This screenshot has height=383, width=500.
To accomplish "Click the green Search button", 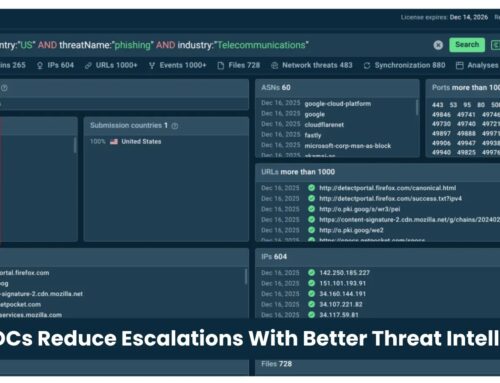I will tap(467, 45).
